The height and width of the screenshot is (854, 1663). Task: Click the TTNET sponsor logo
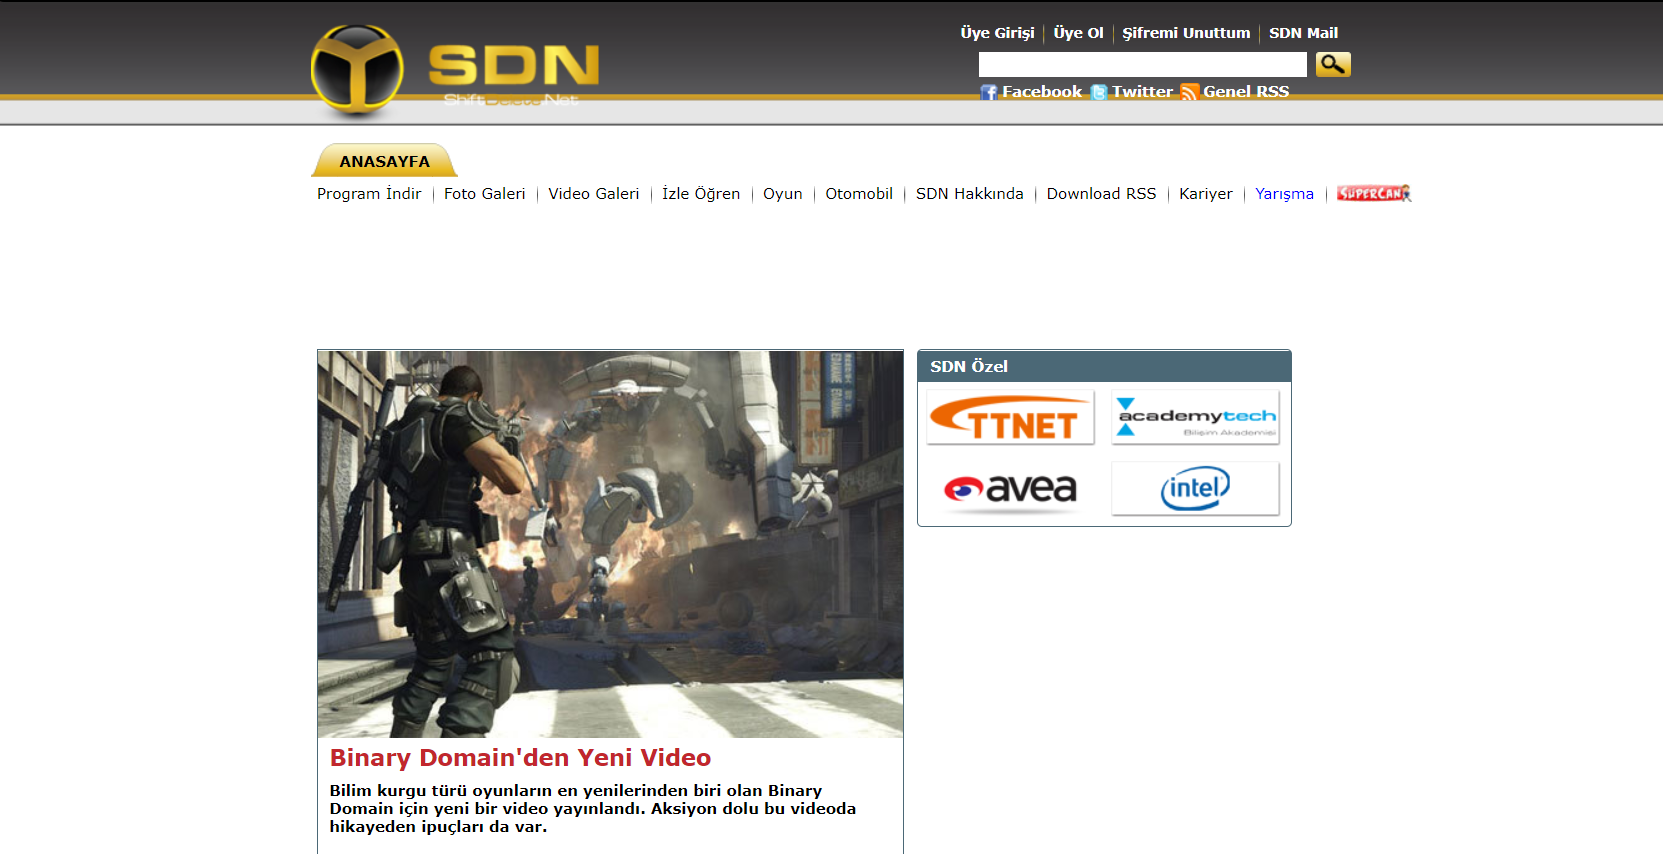(1011, 418)
